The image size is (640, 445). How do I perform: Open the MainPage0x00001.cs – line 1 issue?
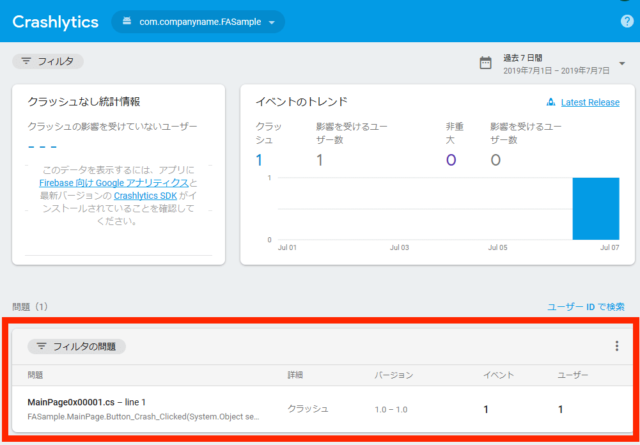click(x=87, y=403)
